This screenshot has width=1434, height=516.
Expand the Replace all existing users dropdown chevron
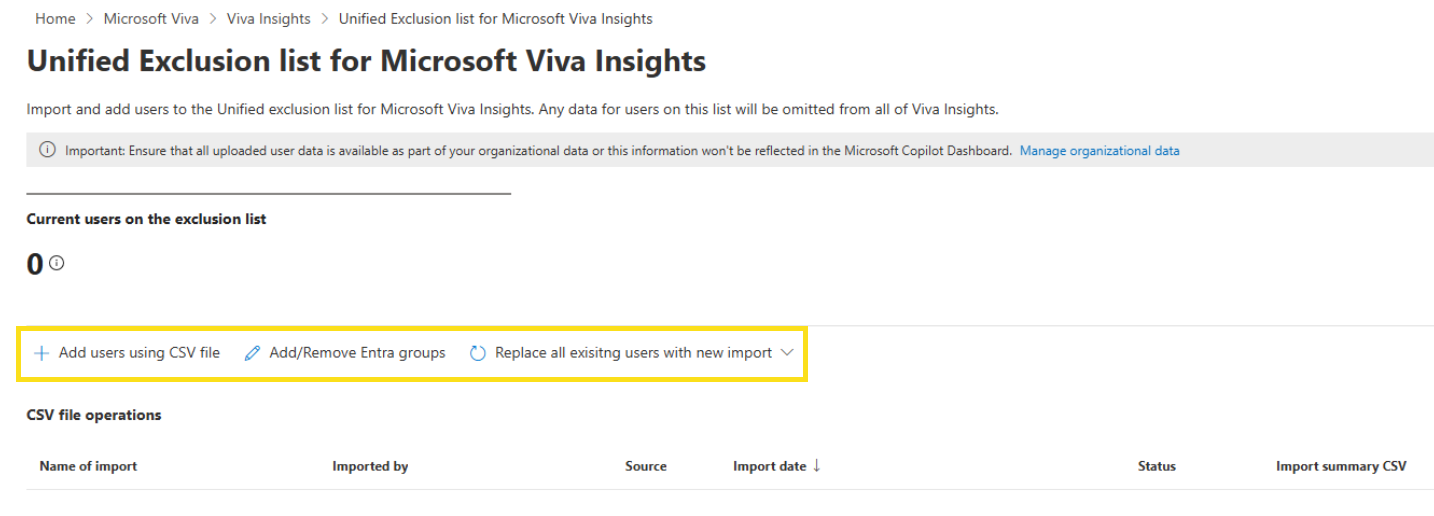(x=786, y=353)
